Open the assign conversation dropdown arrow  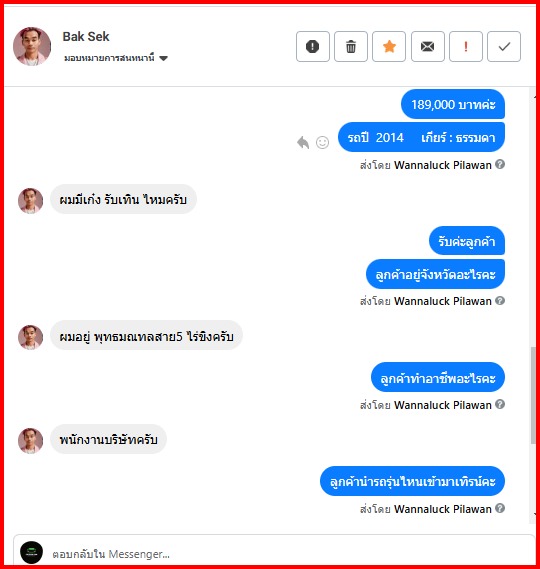(x=164, y=58)
